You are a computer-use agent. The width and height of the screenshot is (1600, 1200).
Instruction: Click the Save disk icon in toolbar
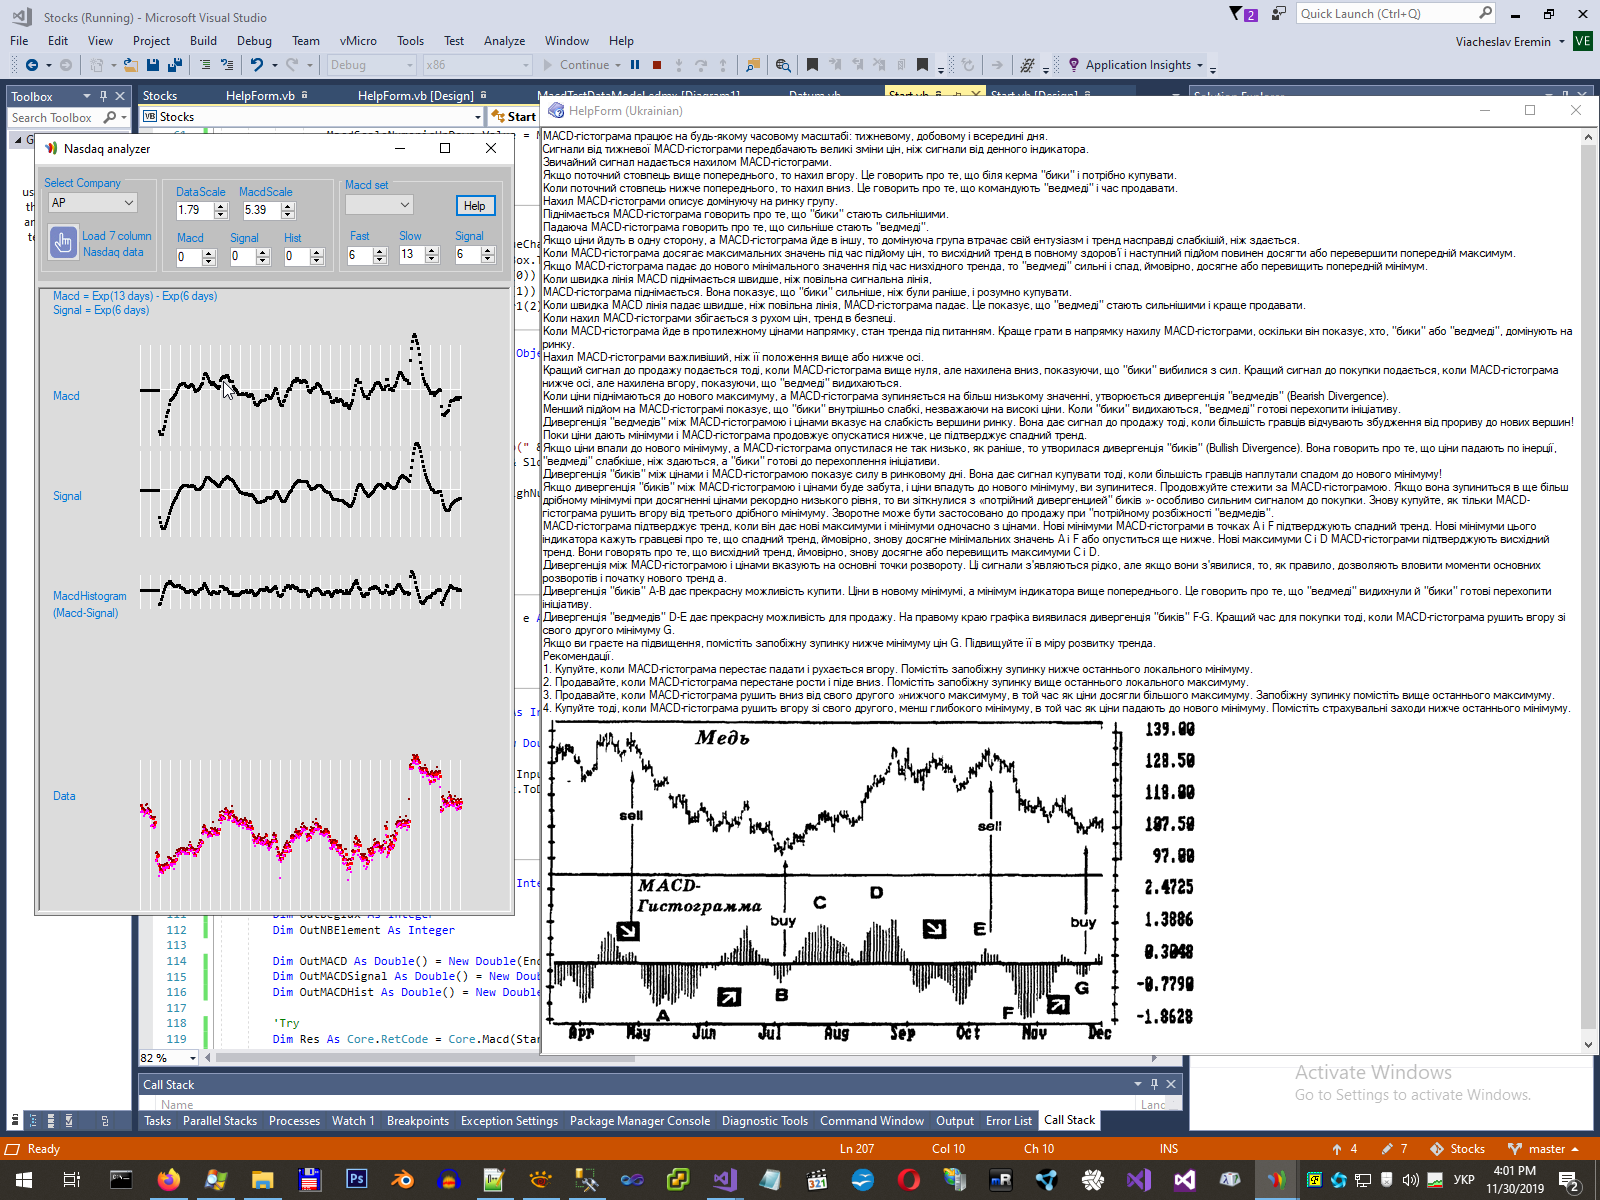click(x=153, y=65)
